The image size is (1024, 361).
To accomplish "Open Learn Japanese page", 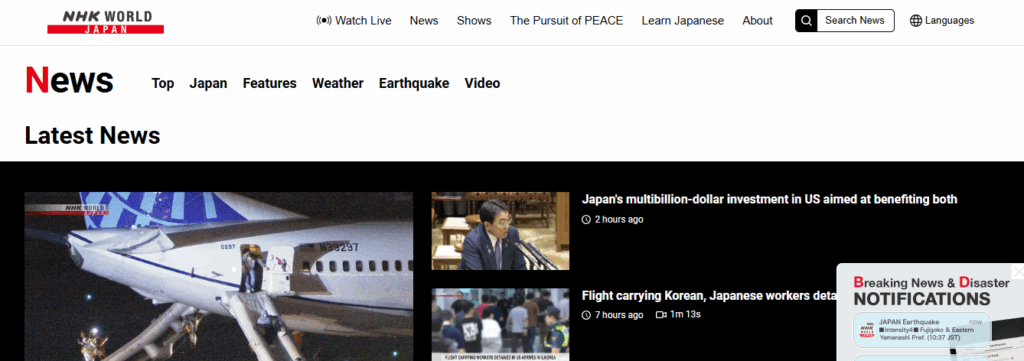I will (x=682, y=20).
